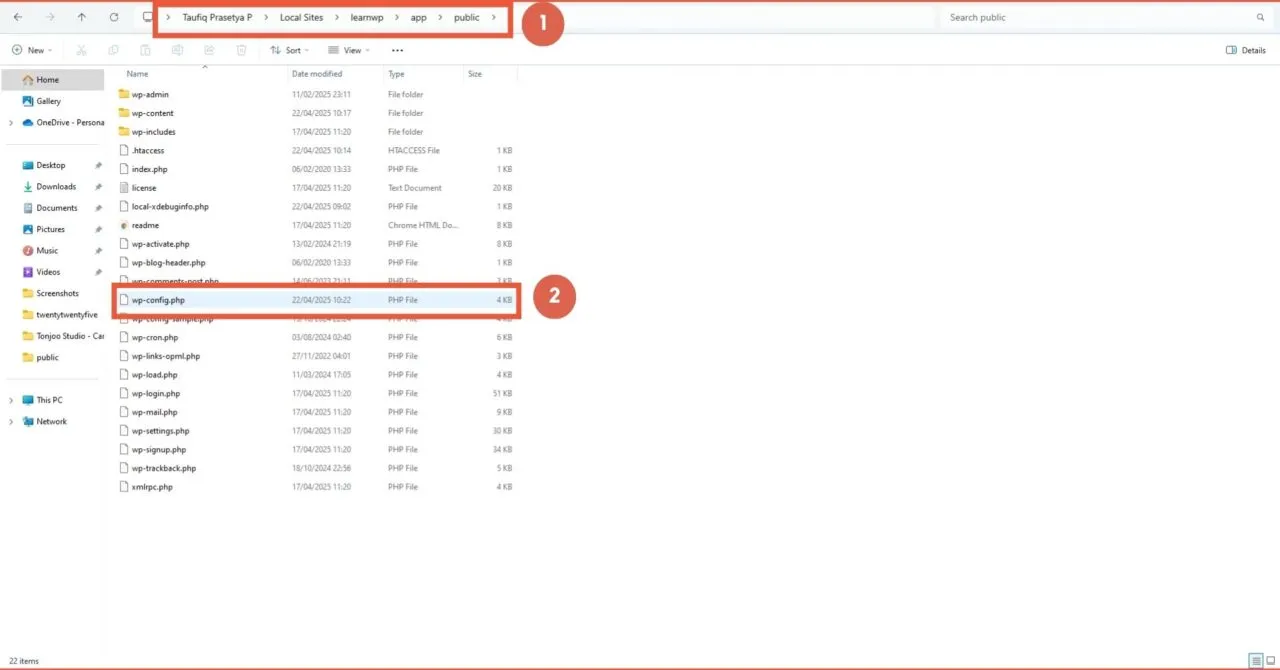This screenshot has width=1280, height=670.
Task: Select the Cut icon on the toolbar
Action: [81, 50]
